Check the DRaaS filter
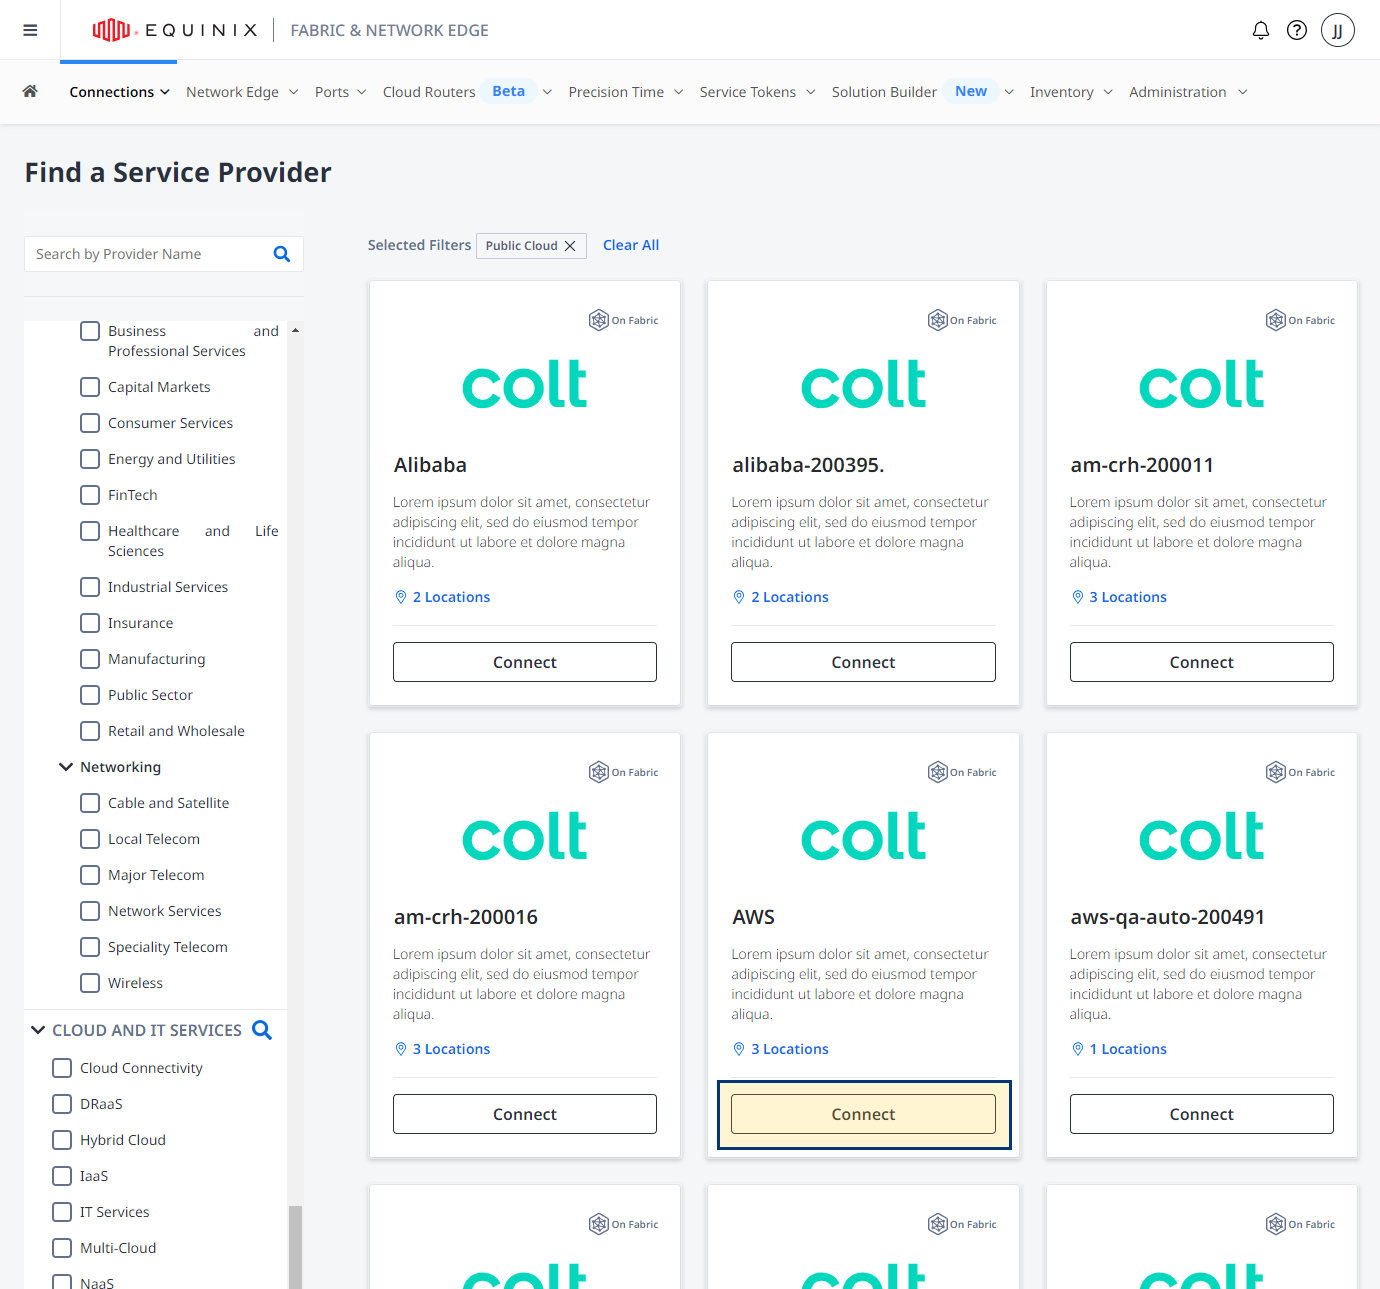This screenshot has width=1380, height=1289. (62, 1104)
